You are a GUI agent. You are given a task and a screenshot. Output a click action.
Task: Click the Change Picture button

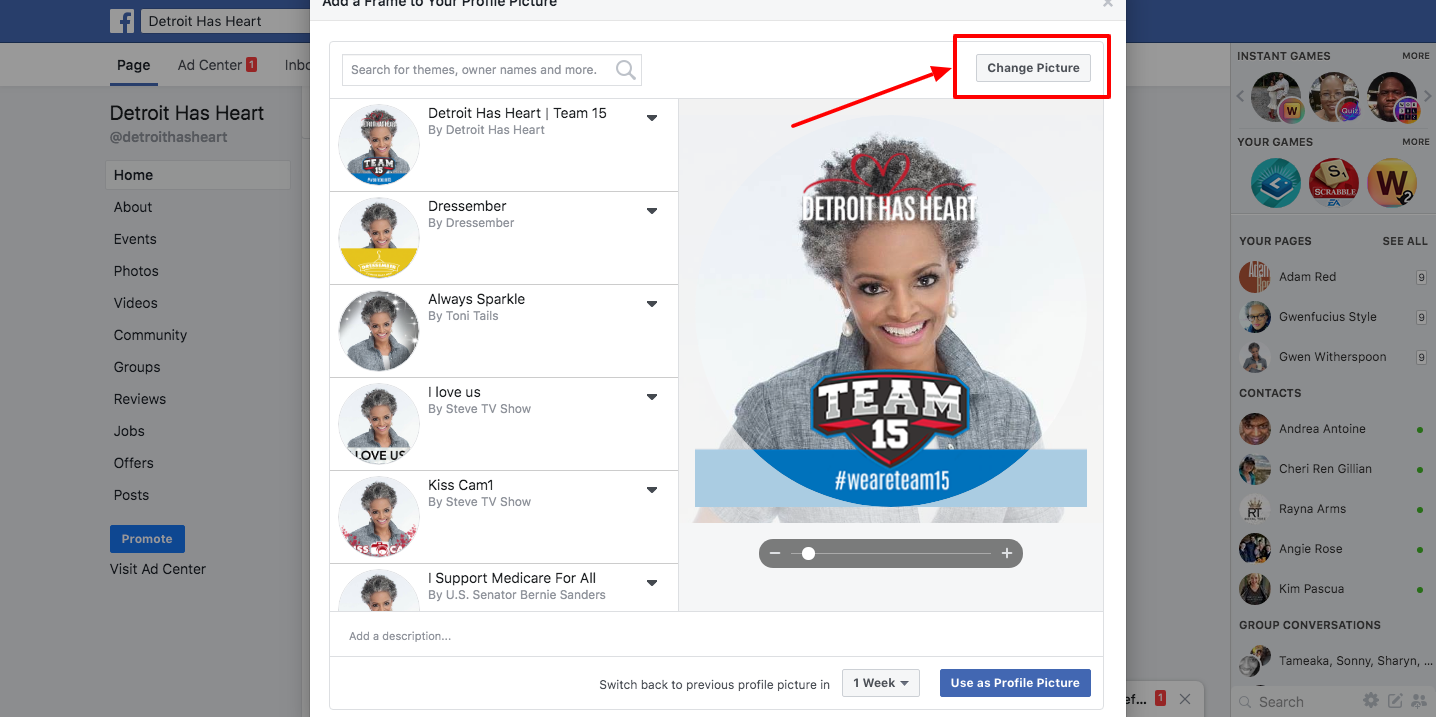pyautogui.click(x=1033, y=68)
